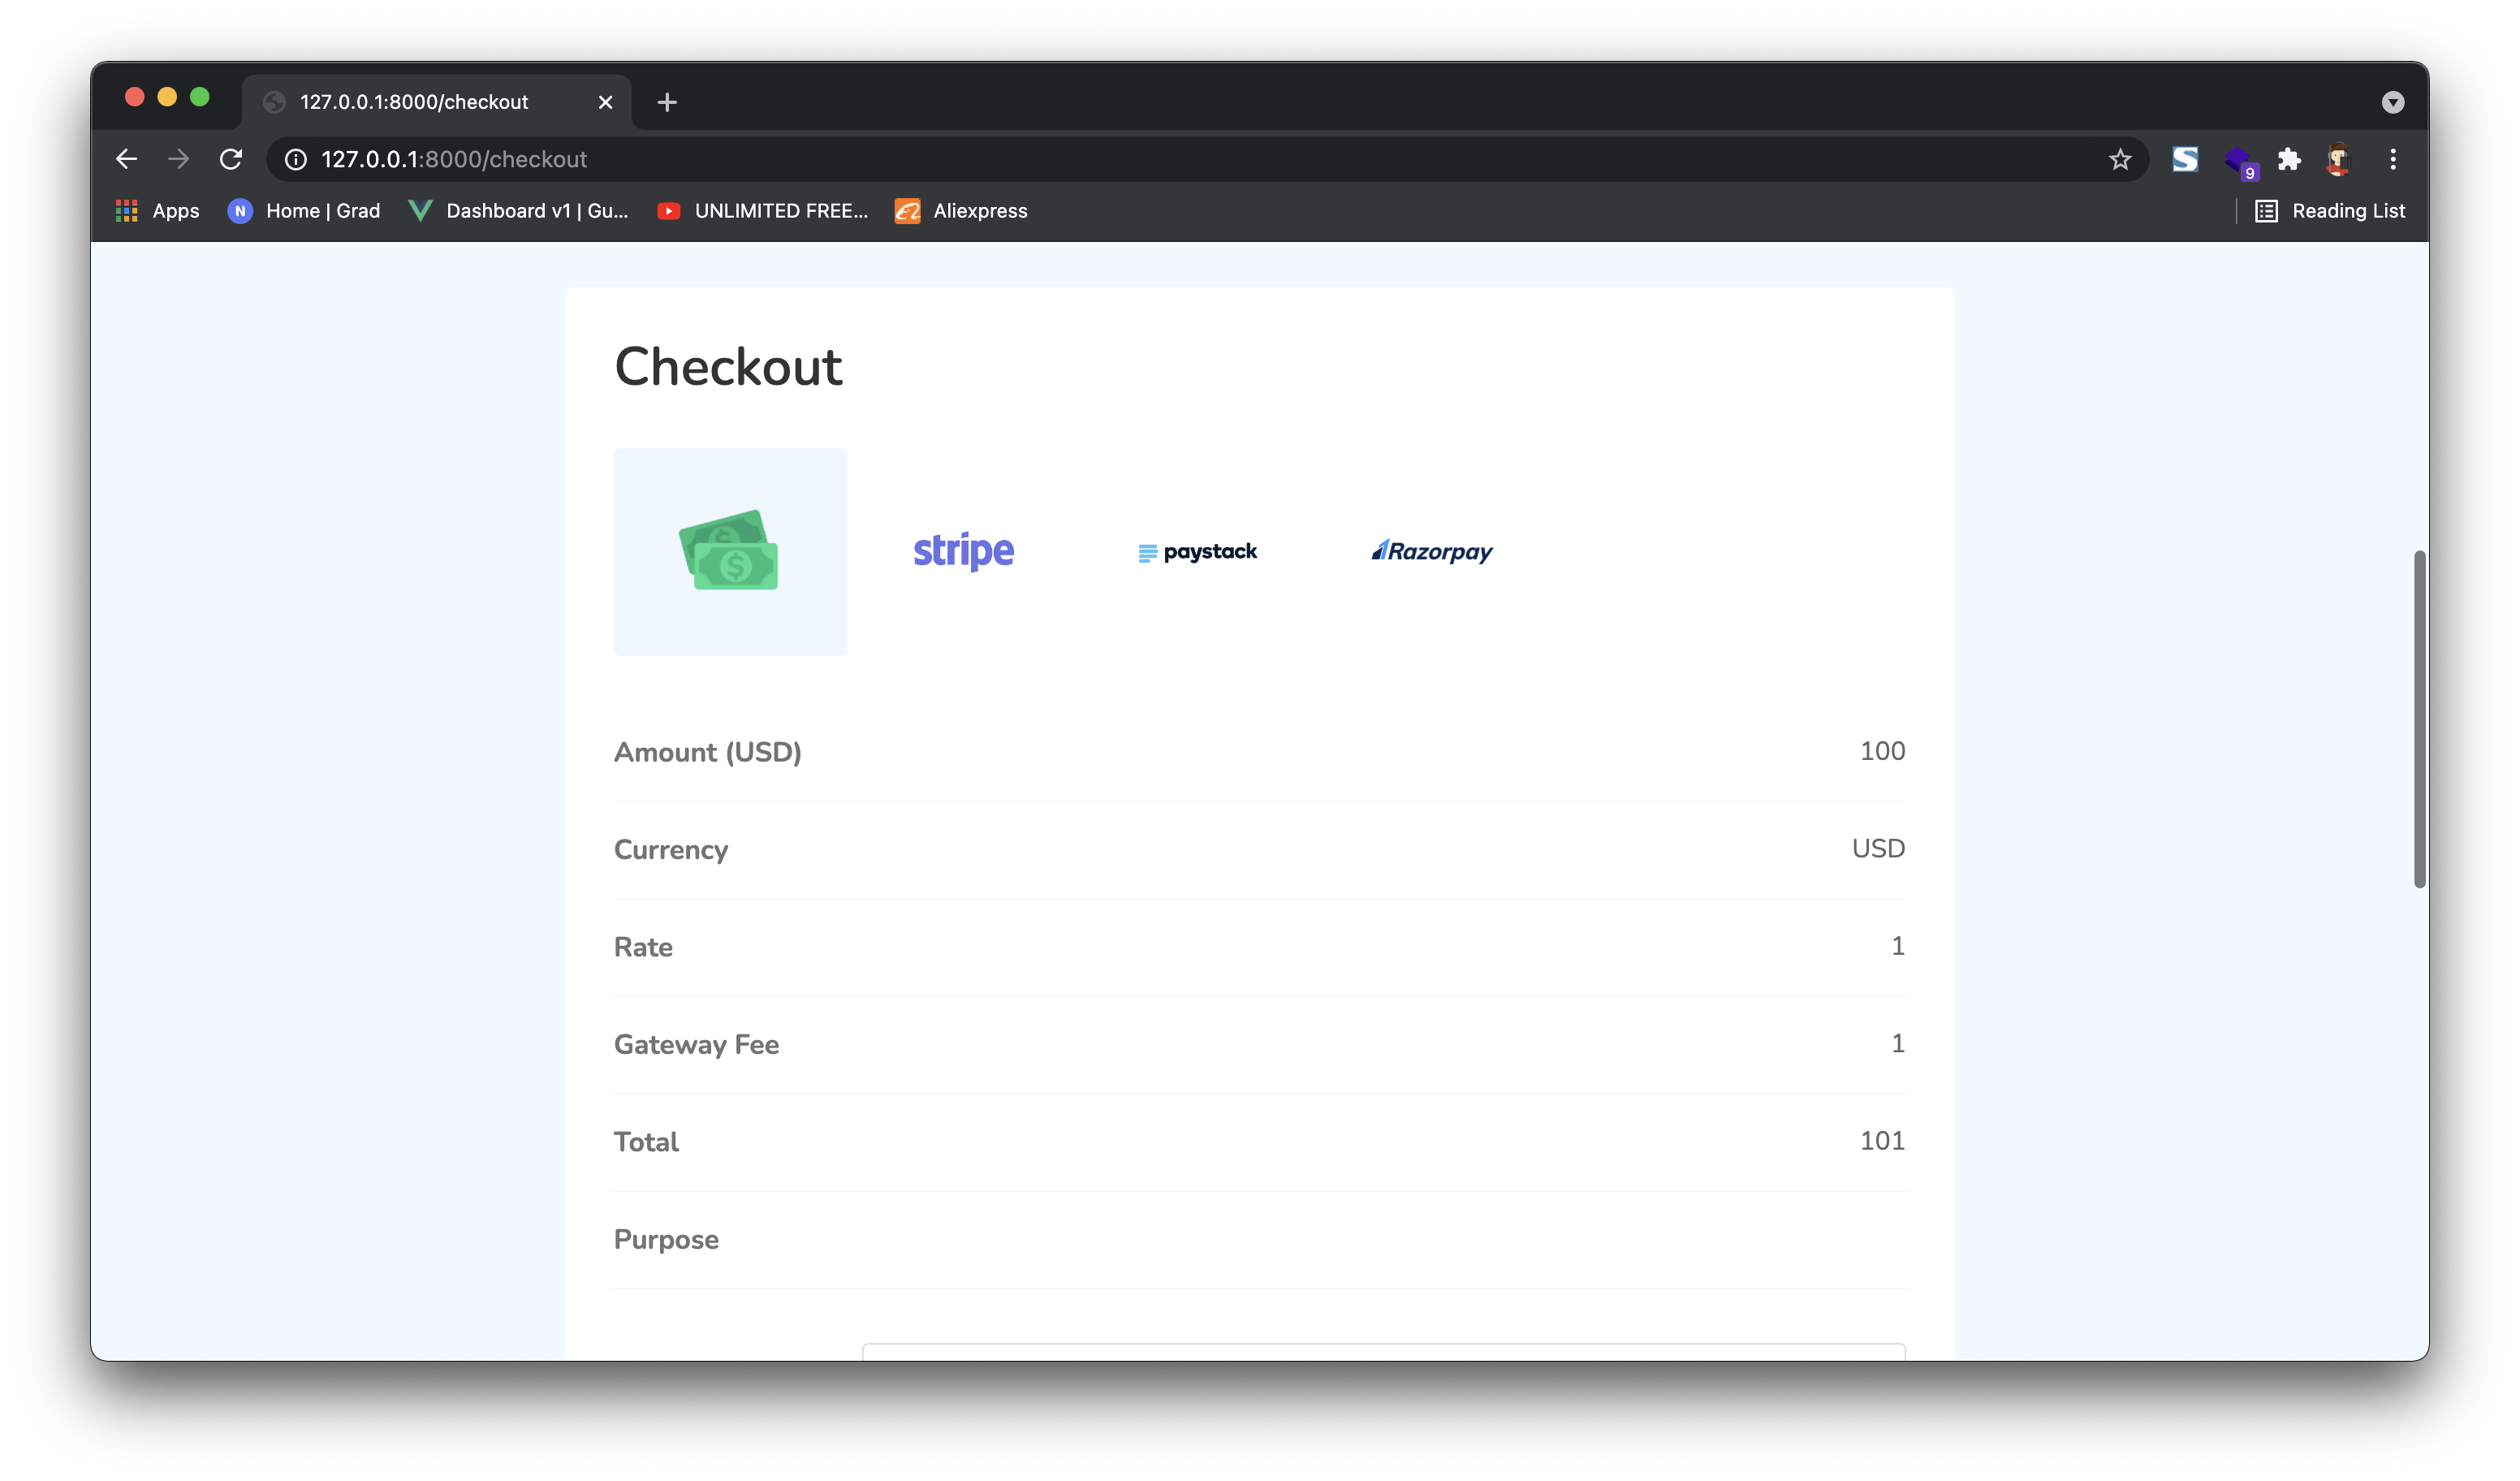Expand the tab search dropdown arrow
This screenshot has width=2520, height=1481.
[x=2392, y=102]
